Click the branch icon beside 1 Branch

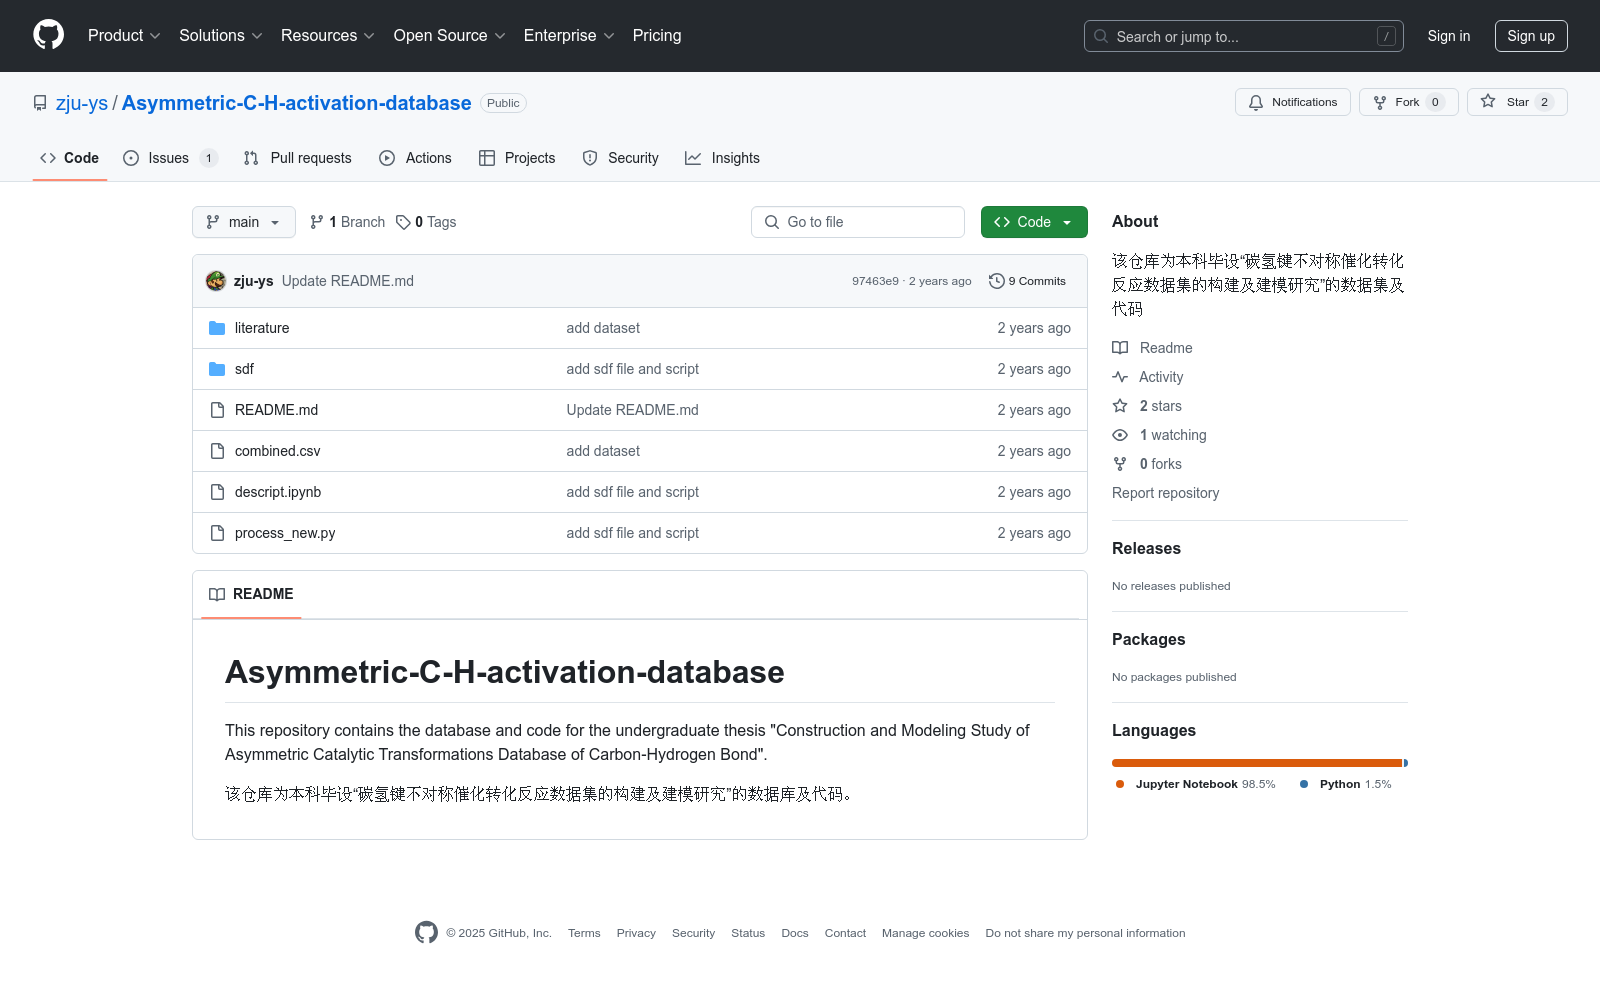coord(317,222)
